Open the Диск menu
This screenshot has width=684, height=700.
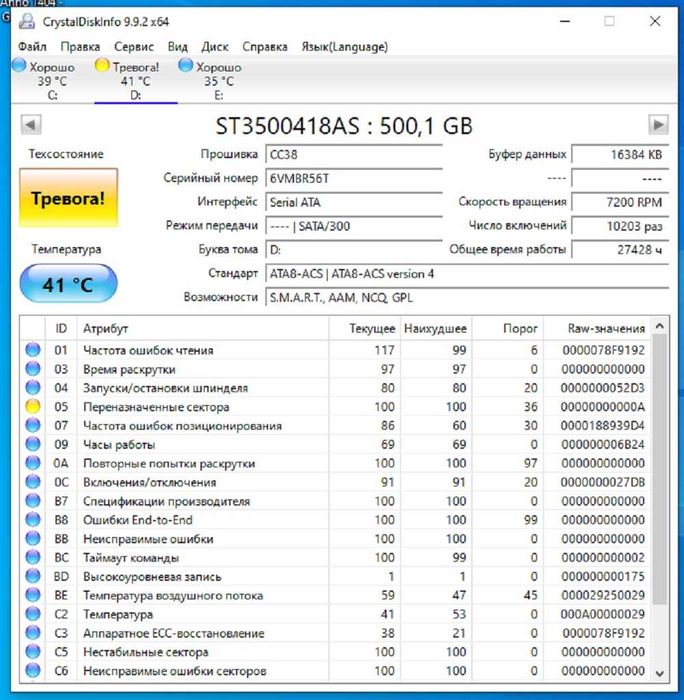pos(215,47)
